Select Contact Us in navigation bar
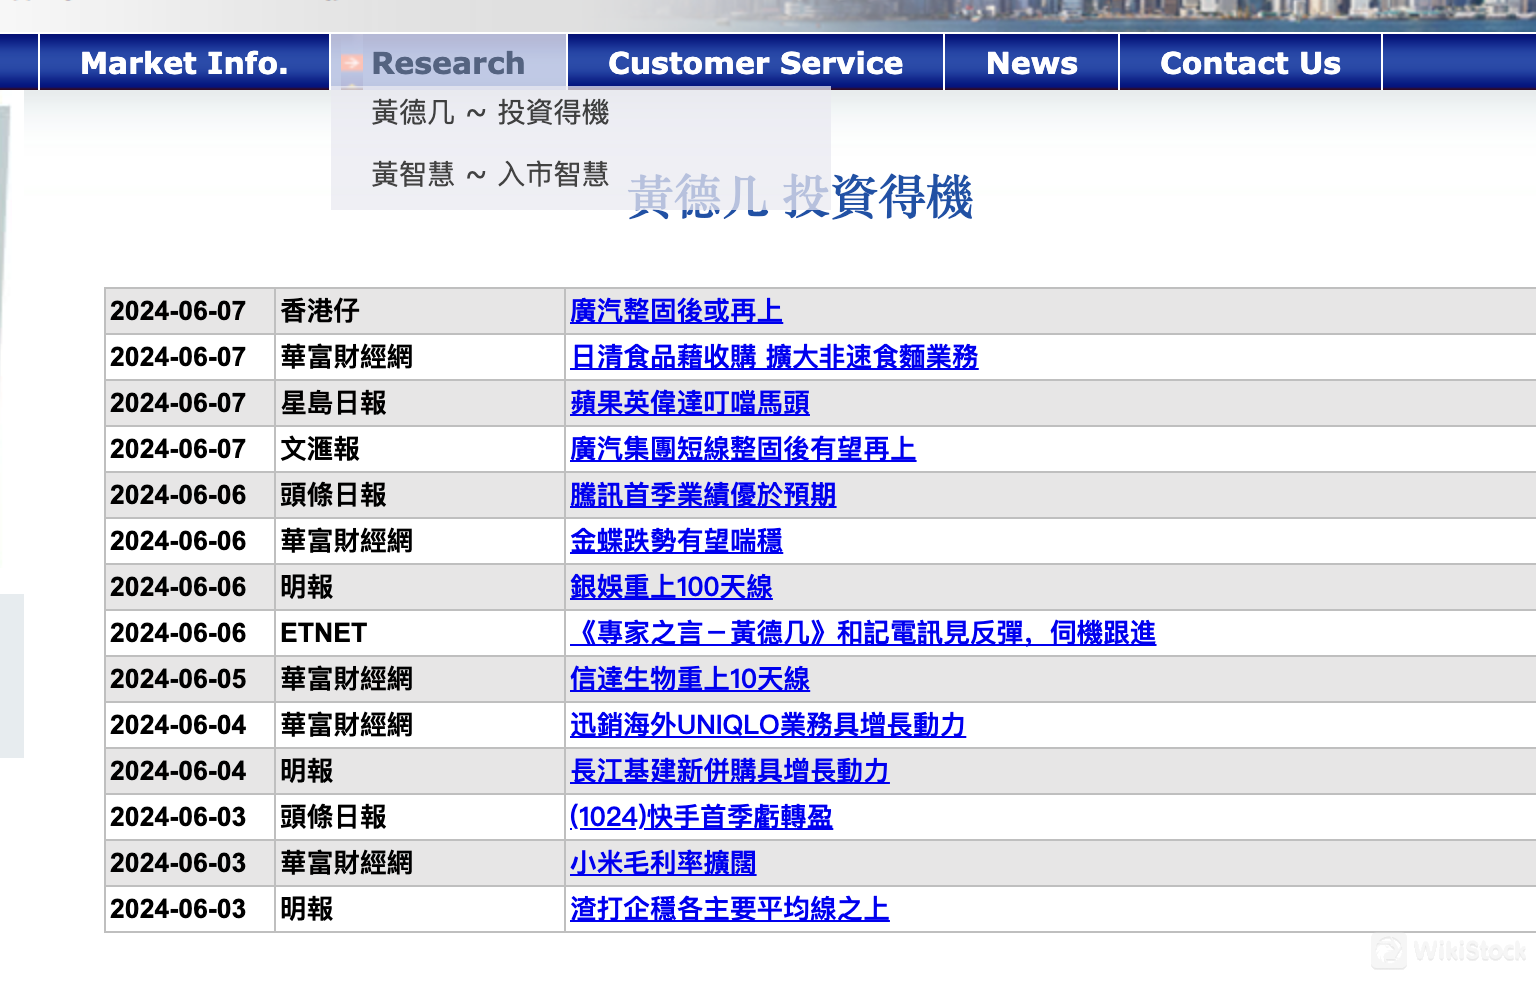Viewport: 1536px width, 986px height. tap(1250, 63)
